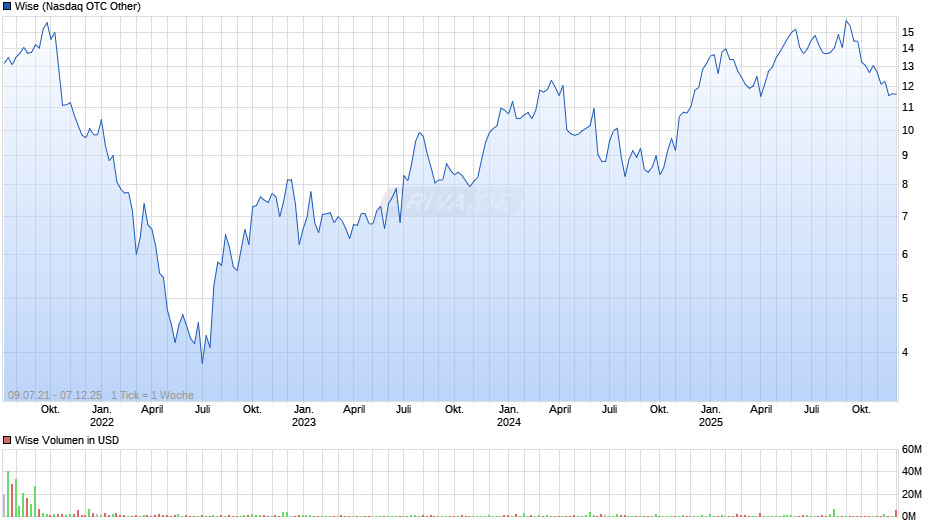Screen dimensions: 940x526
Task: Click the price axis value 12
Action: 908,86
